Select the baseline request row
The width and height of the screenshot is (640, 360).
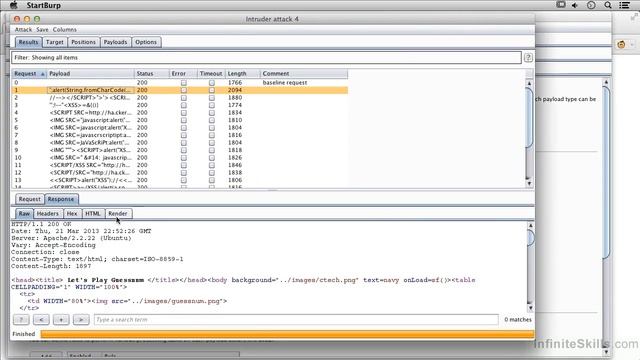pyautogui.click(x=180, y=83)
